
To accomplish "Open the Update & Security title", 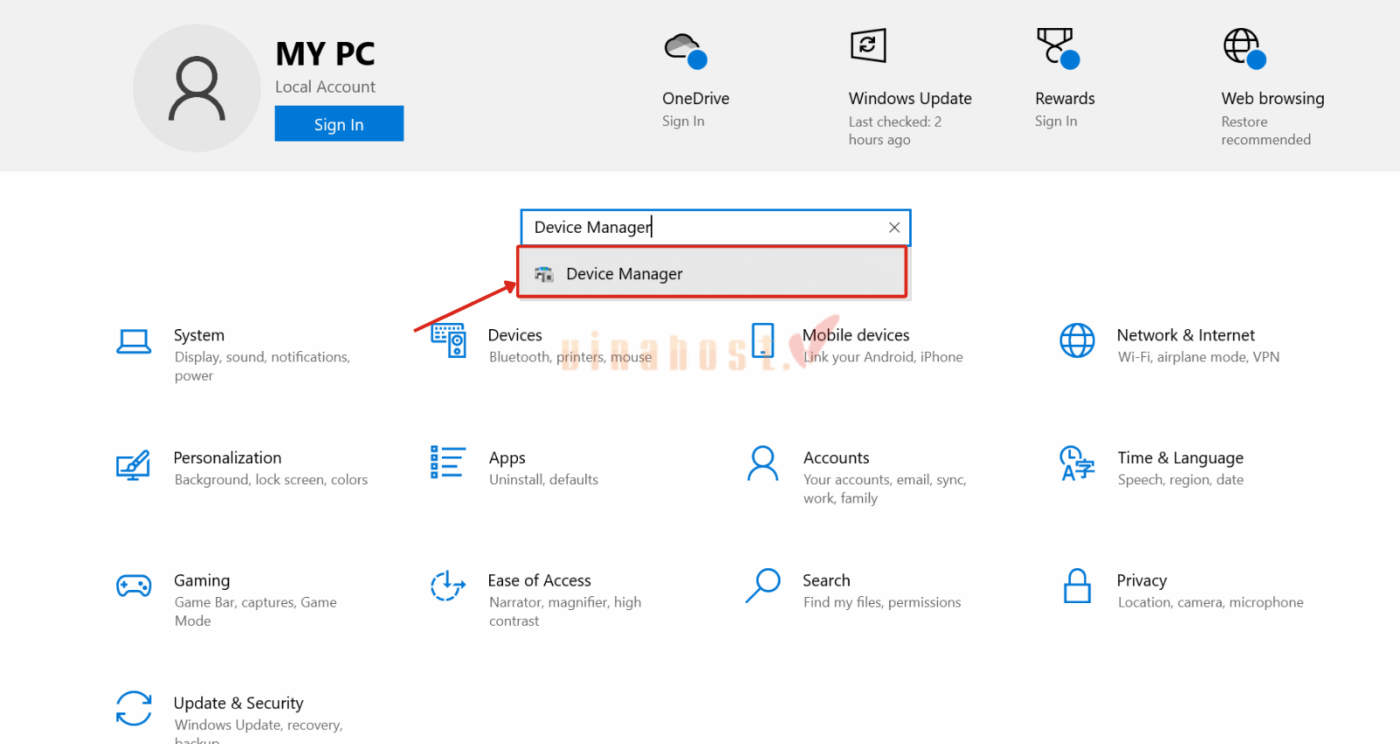I will (238, 703).
